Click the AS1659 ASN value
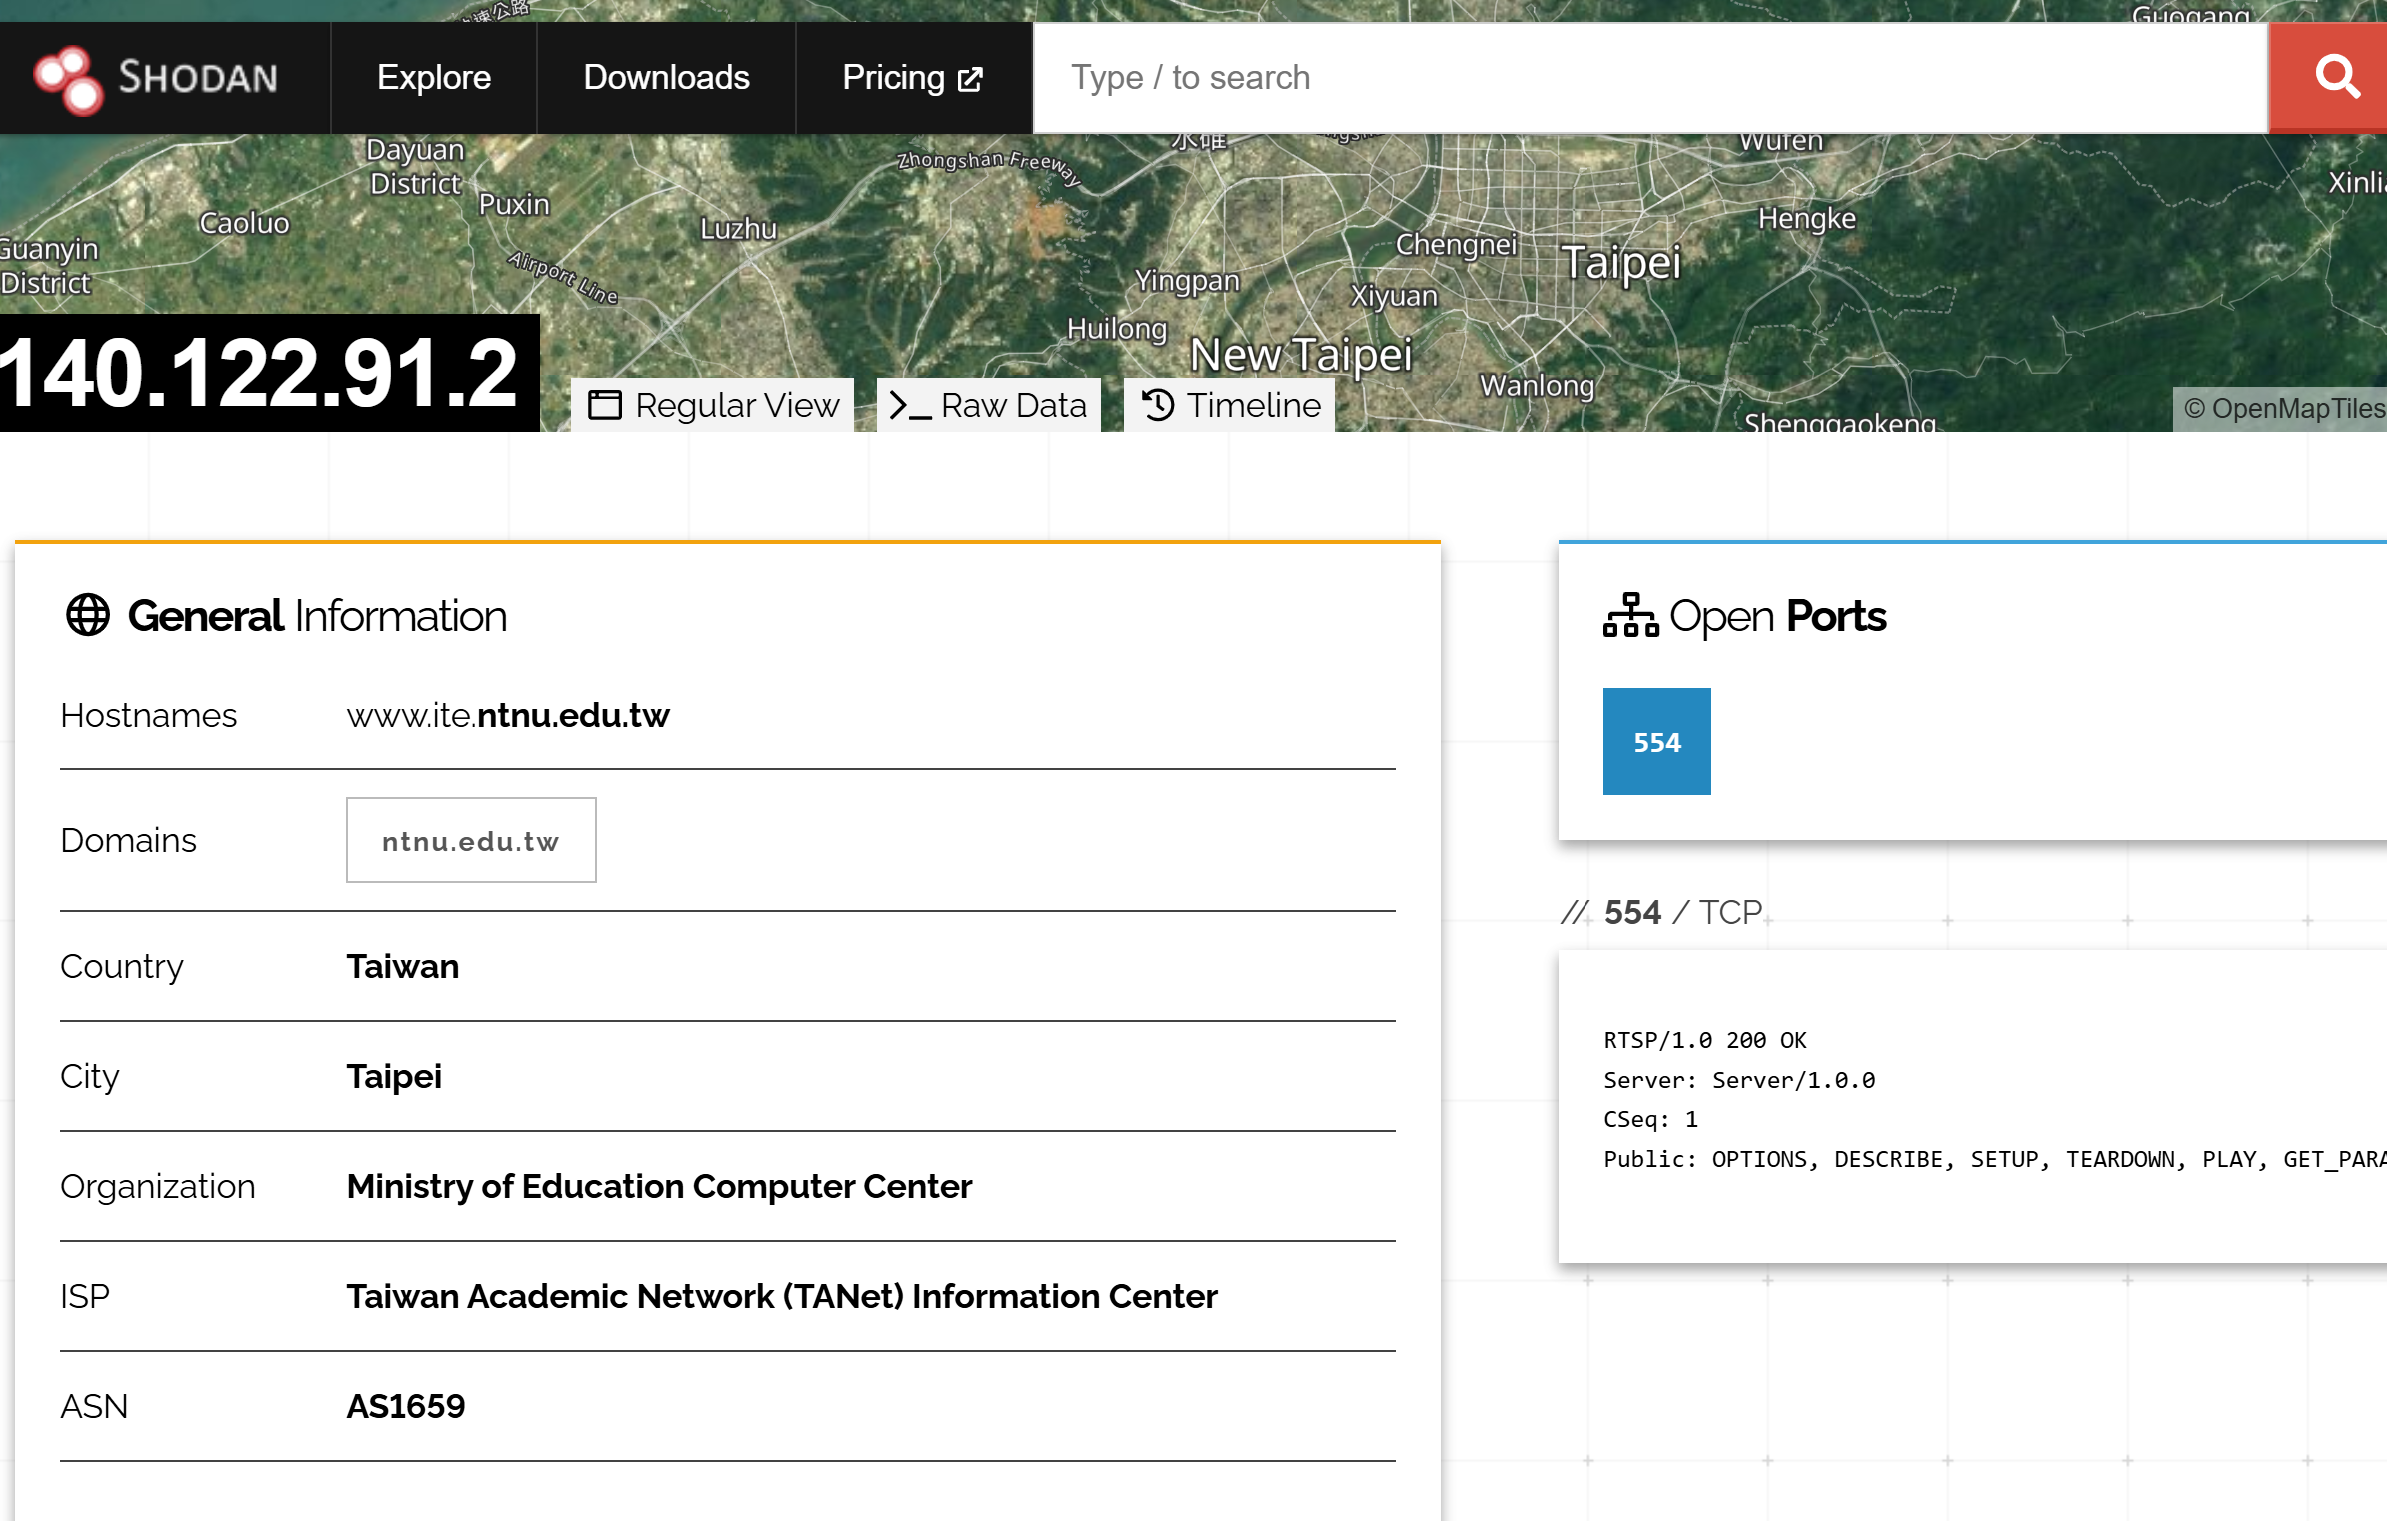 [x=406, y=1406]
